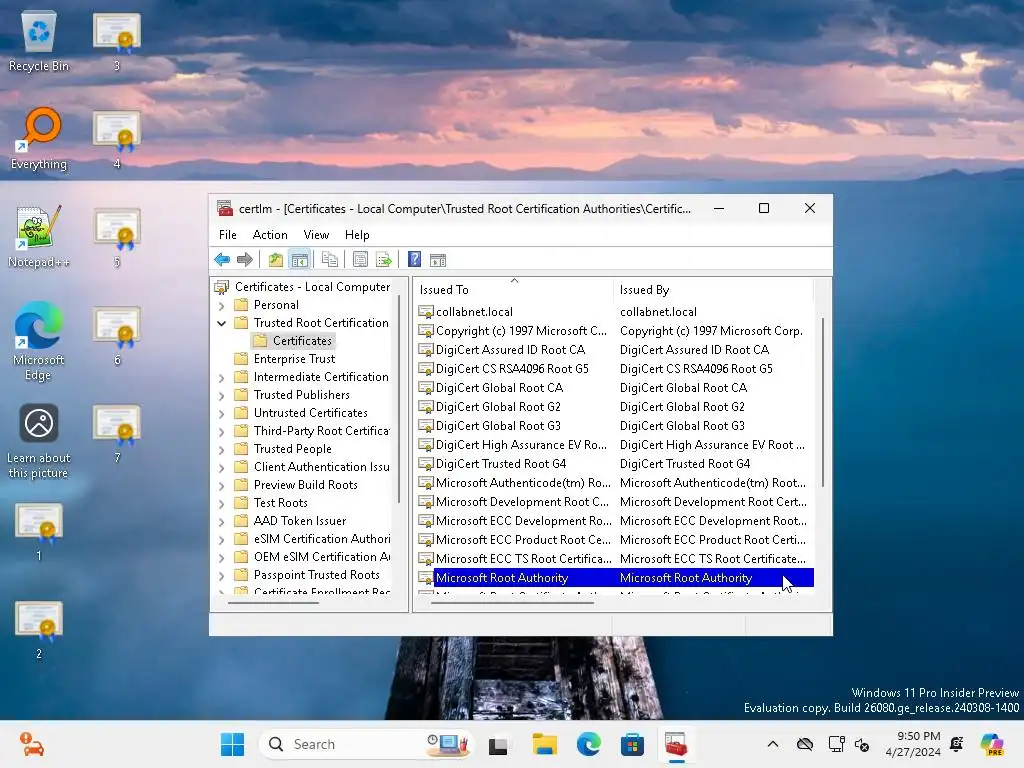Select certificate file named 7 on desktop
Image resolution: width=1024 pixels, height=768 pixels.
(117, 434)
